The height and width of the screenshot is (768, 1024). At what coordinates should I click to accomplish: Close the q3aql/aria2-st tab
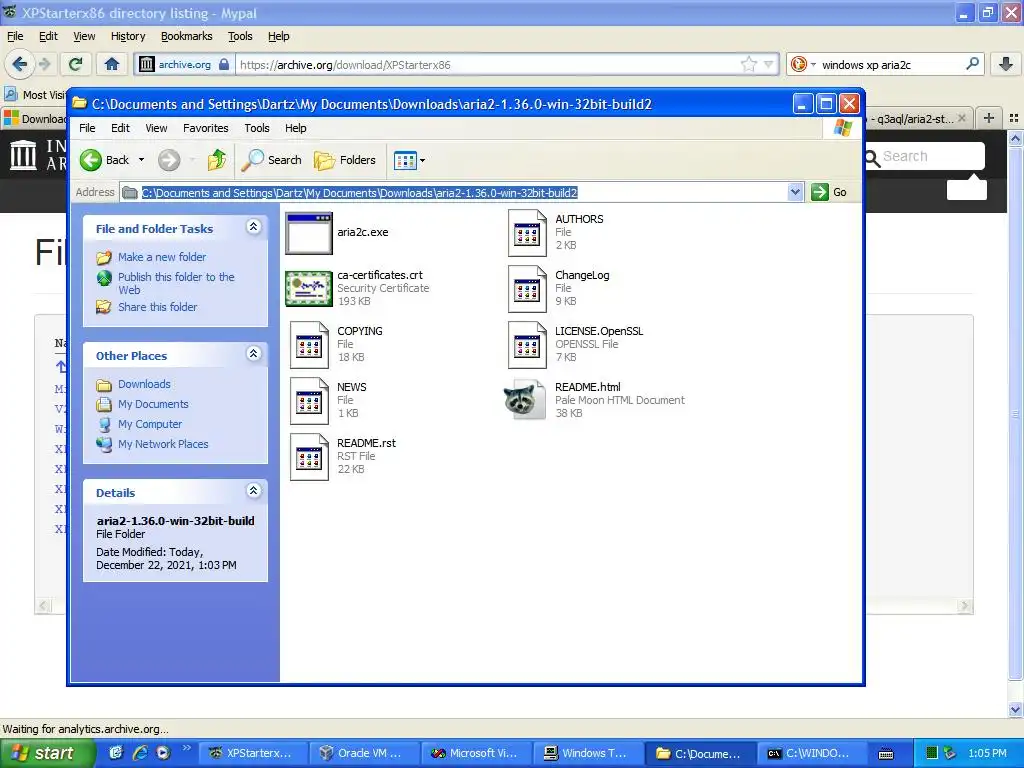point(961,118)
